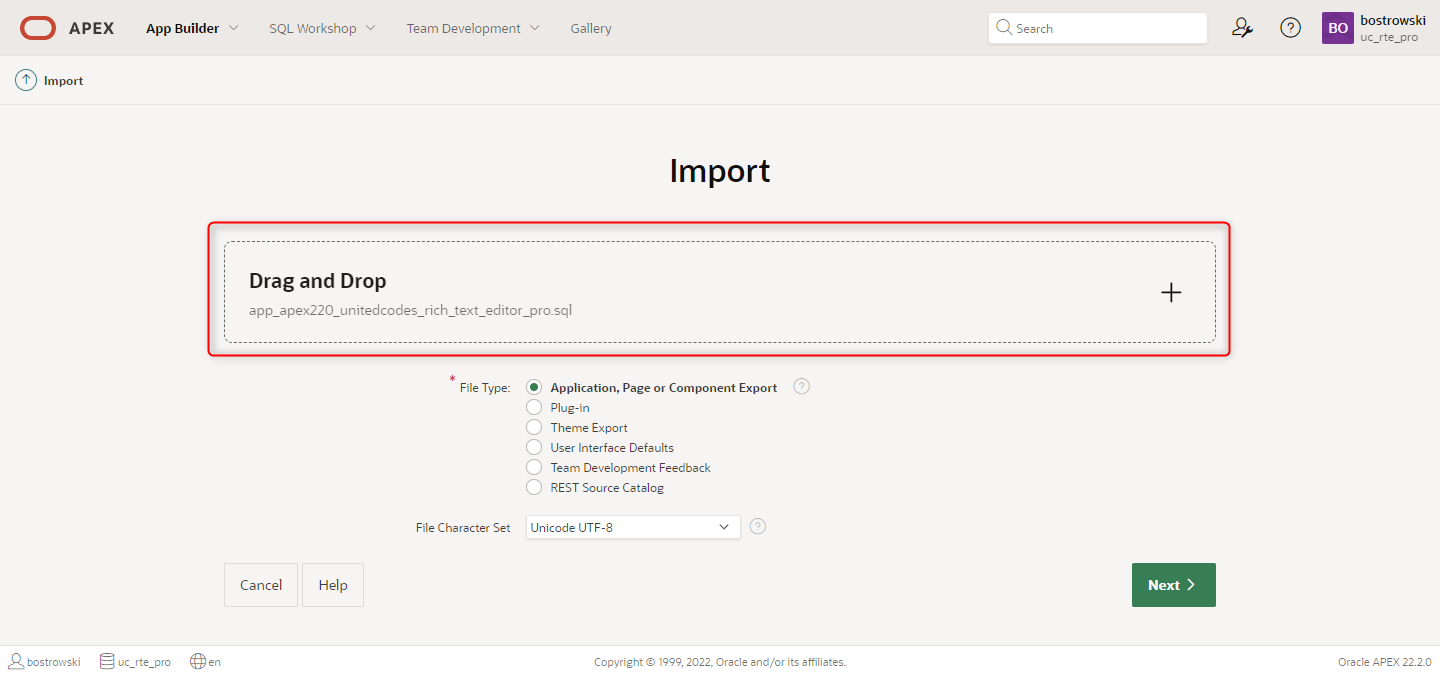Open the File Character Set dropdown

click(632, 527)
